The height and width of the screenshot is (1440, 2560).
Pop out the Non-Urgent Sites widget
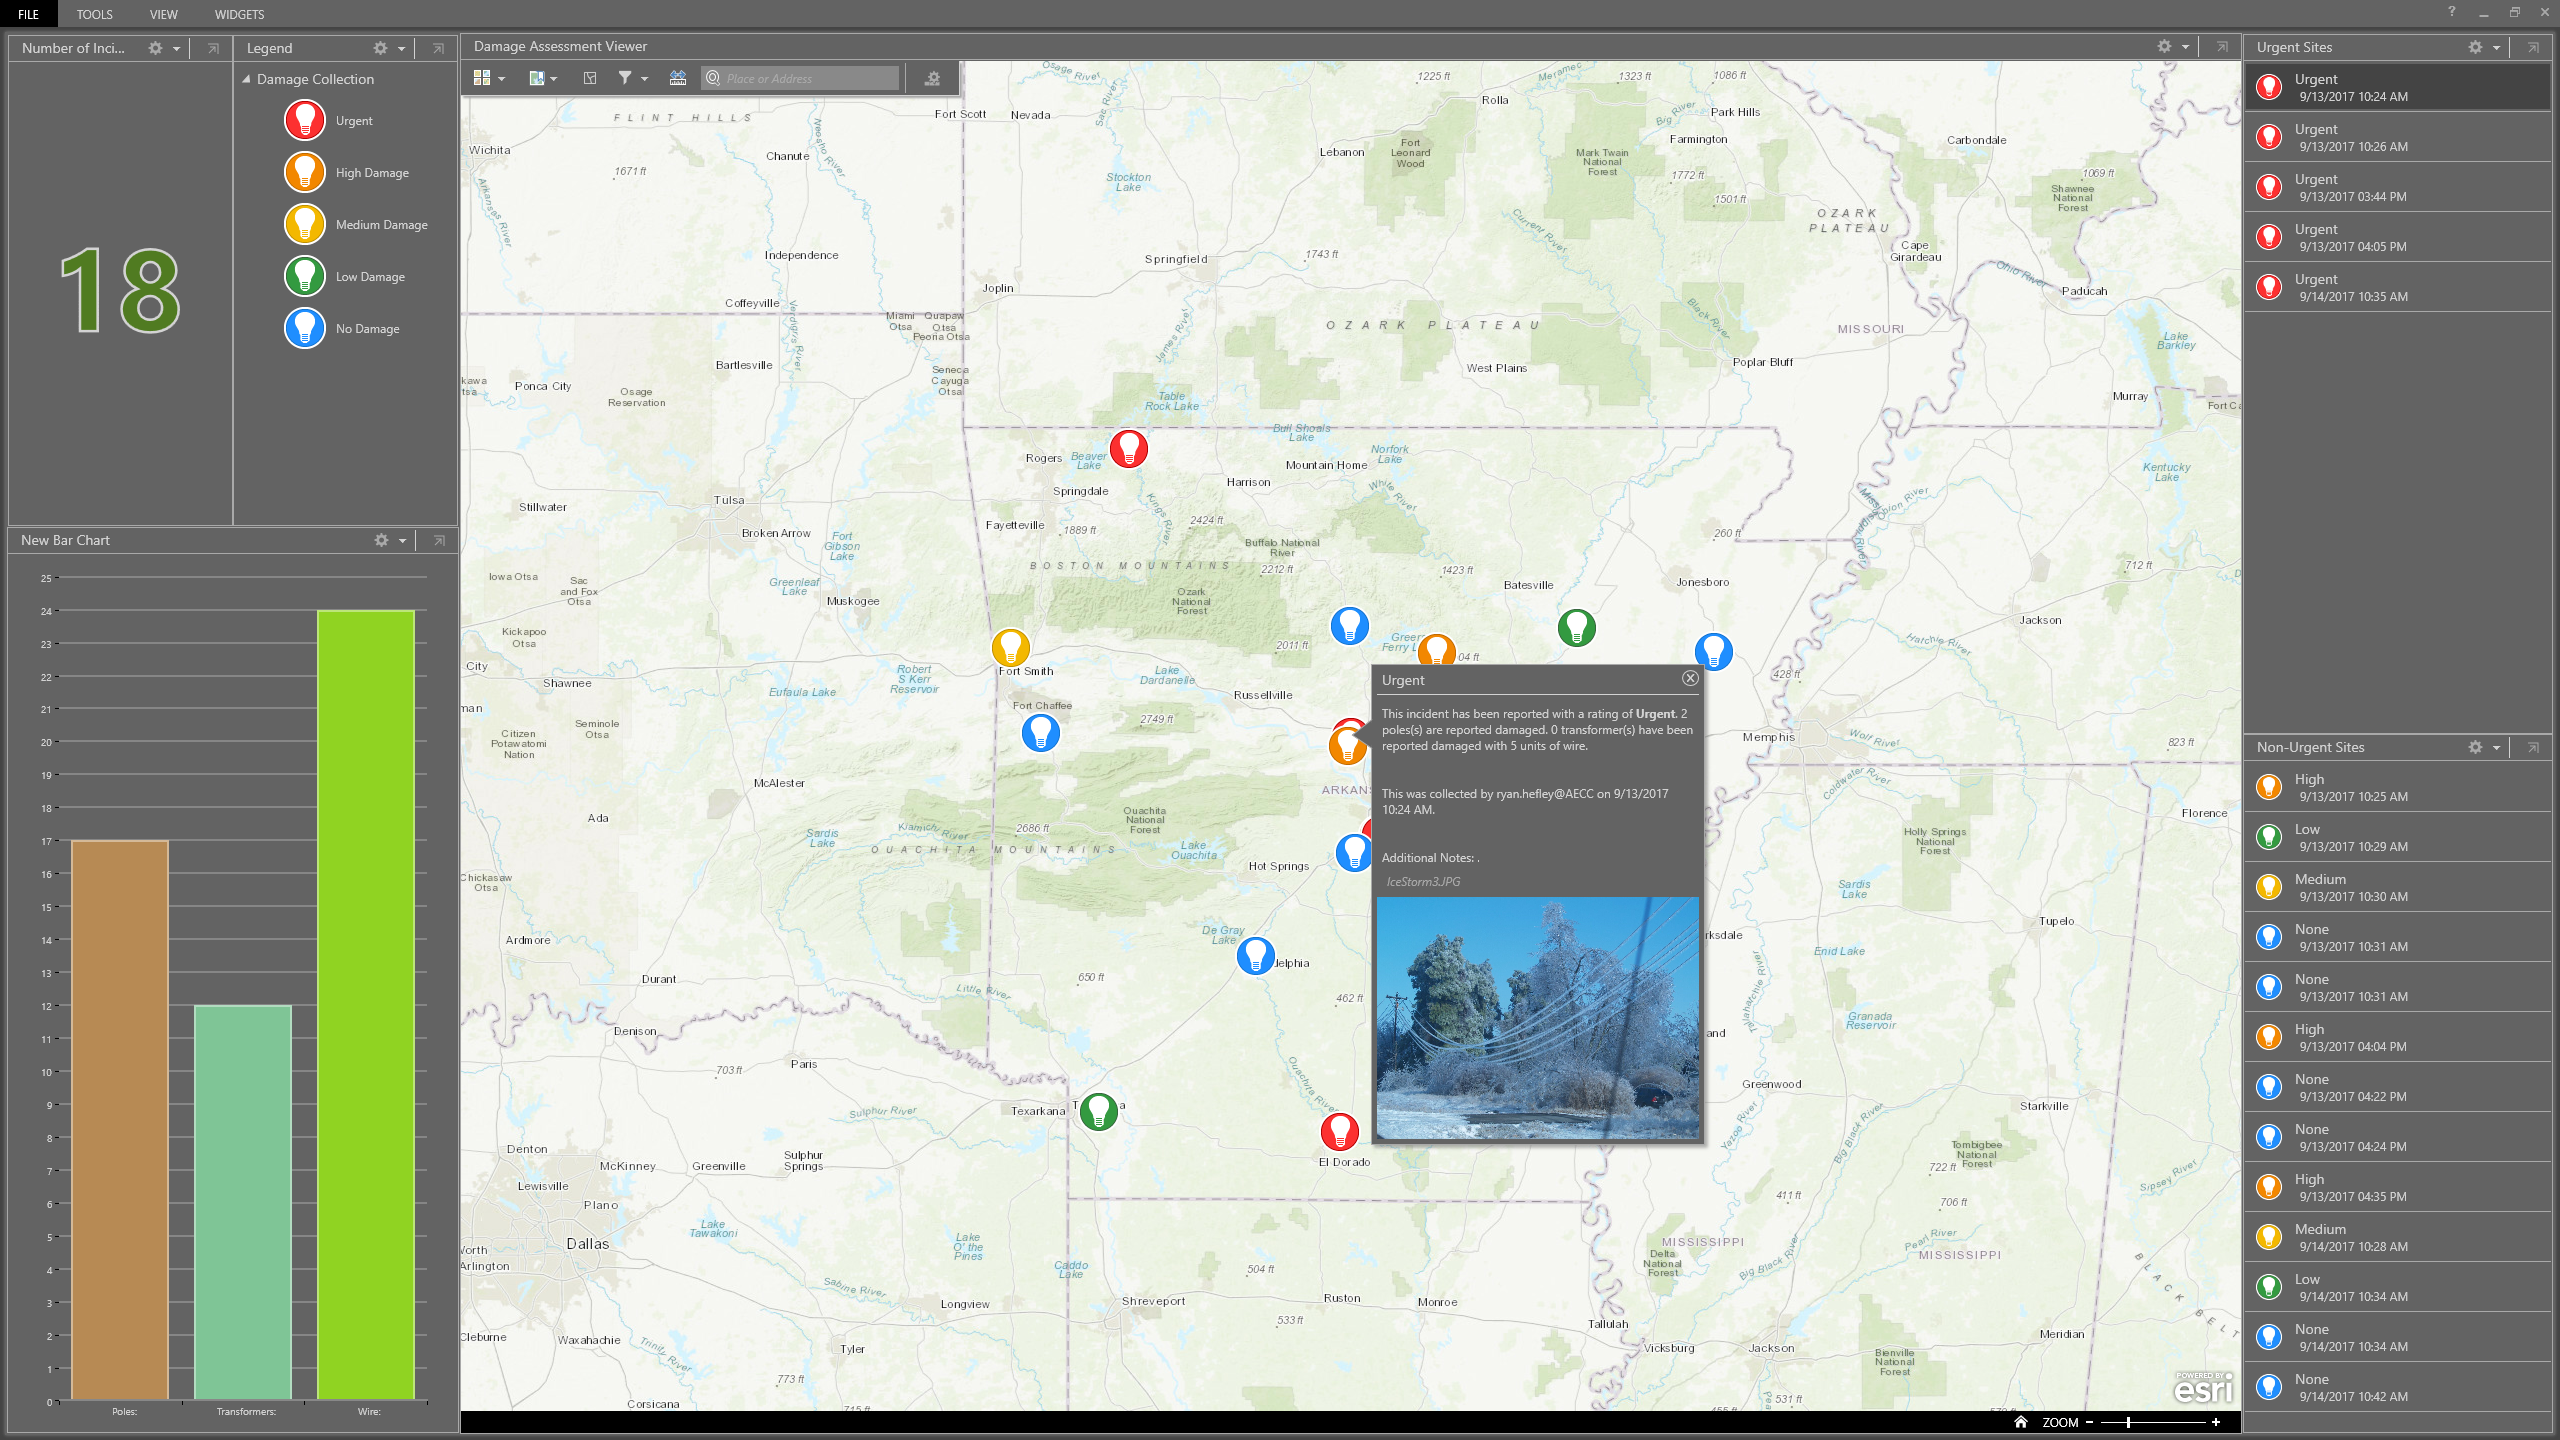(2533, 747)
